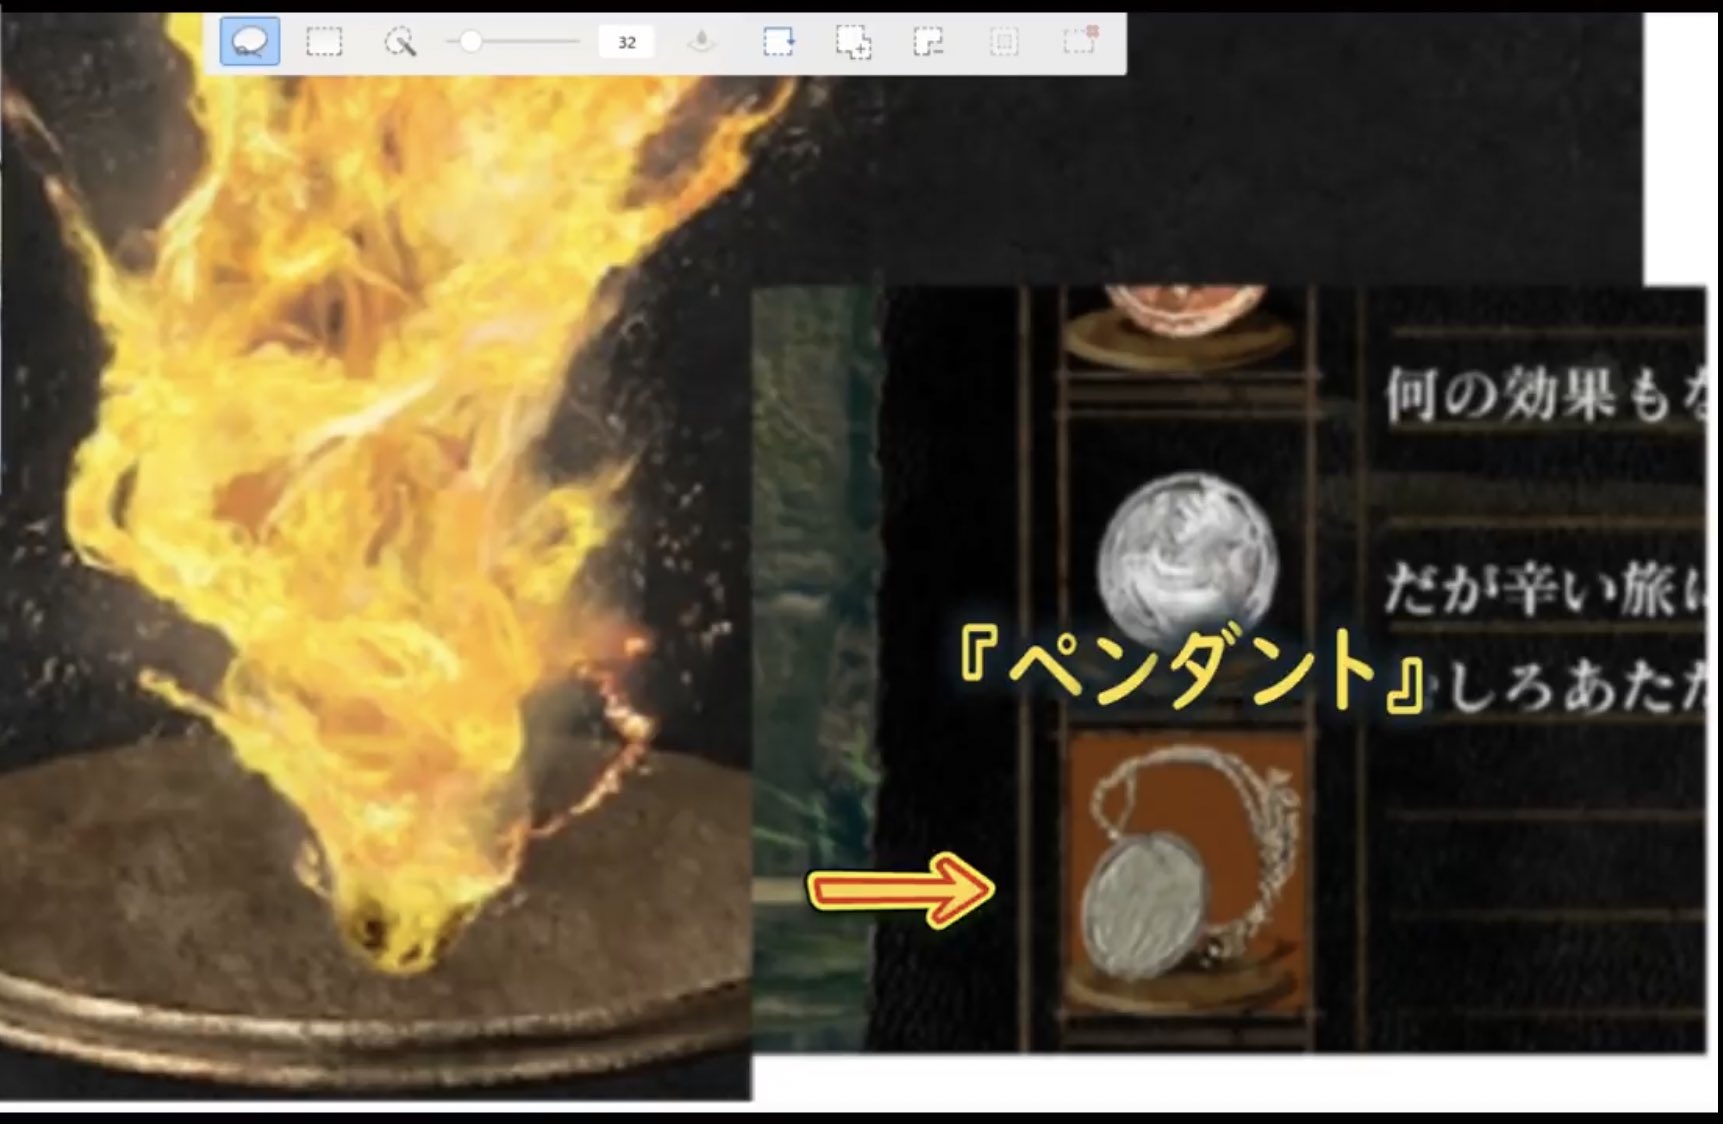Screen dimensions: 1723x1124
Task: Enable Add to selection mode
Action: tap(851, 42)
